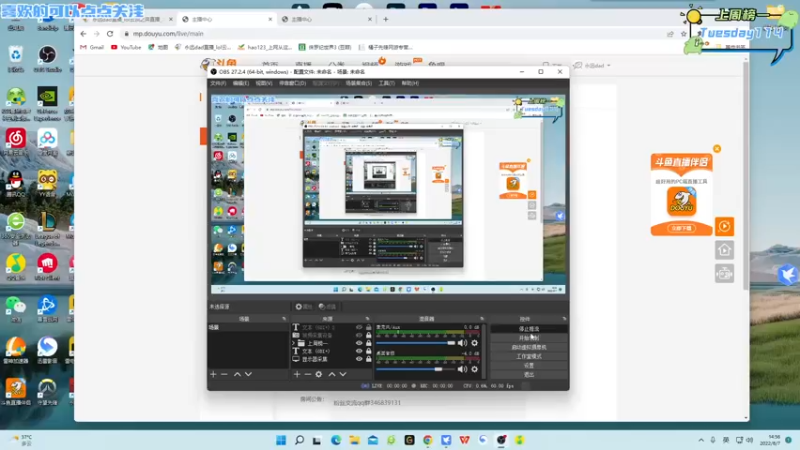Click the home icon on Douyu sidebar
Viewport: 800px width, 450px height.
point(724,250)
